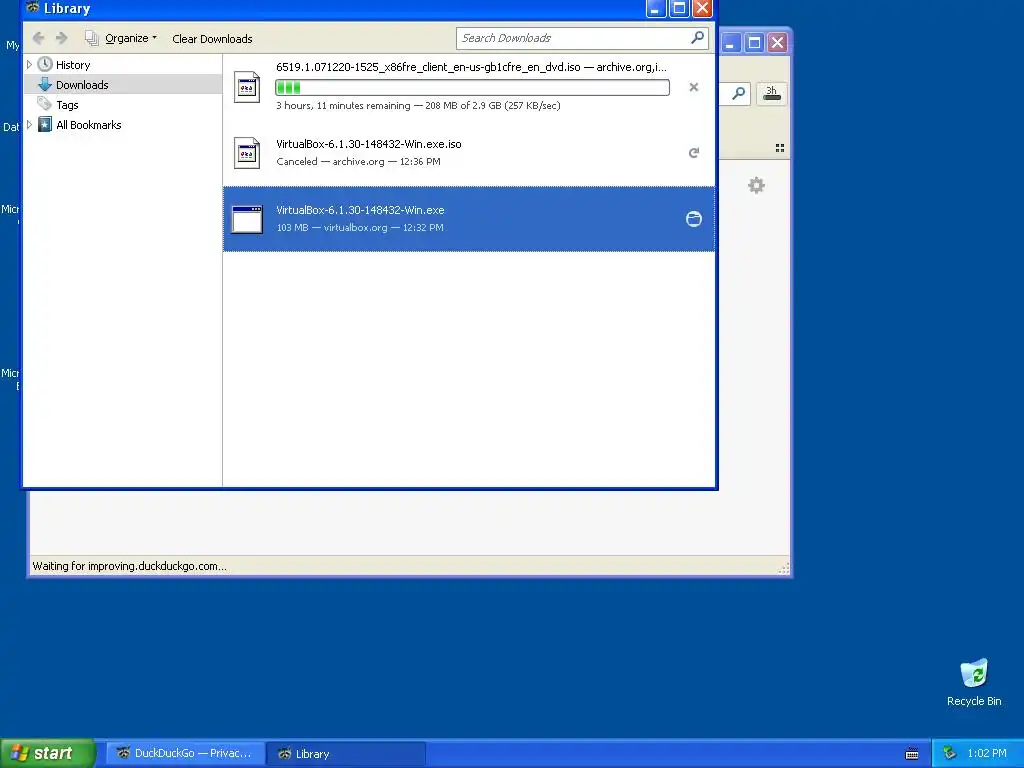Screen dimensions: 1024x768
Task: Select History in the sidebar
Action: pos(72,65)
